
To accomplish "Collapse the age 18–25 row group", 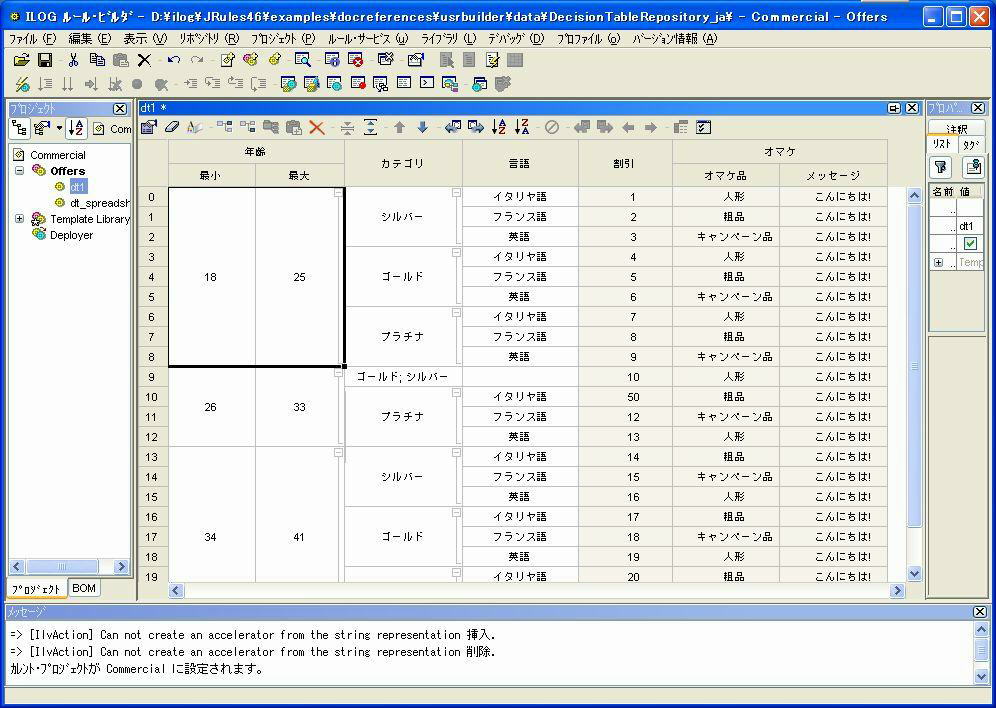I will point(339,193).
